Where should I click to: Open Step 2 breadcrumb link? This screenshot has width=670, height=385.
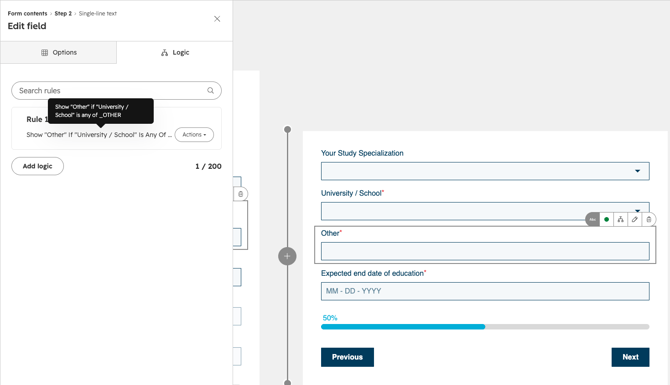[x=63, y=14]
